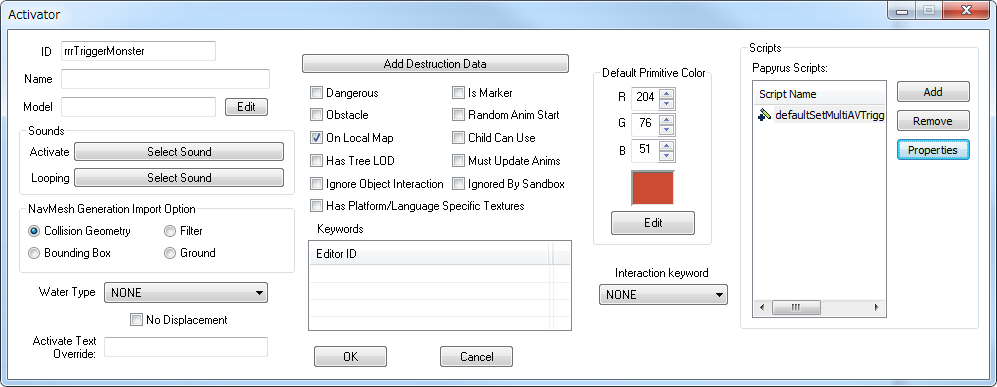
Task: Click the red primitive color swatch
Action: (x=652, y=187)
